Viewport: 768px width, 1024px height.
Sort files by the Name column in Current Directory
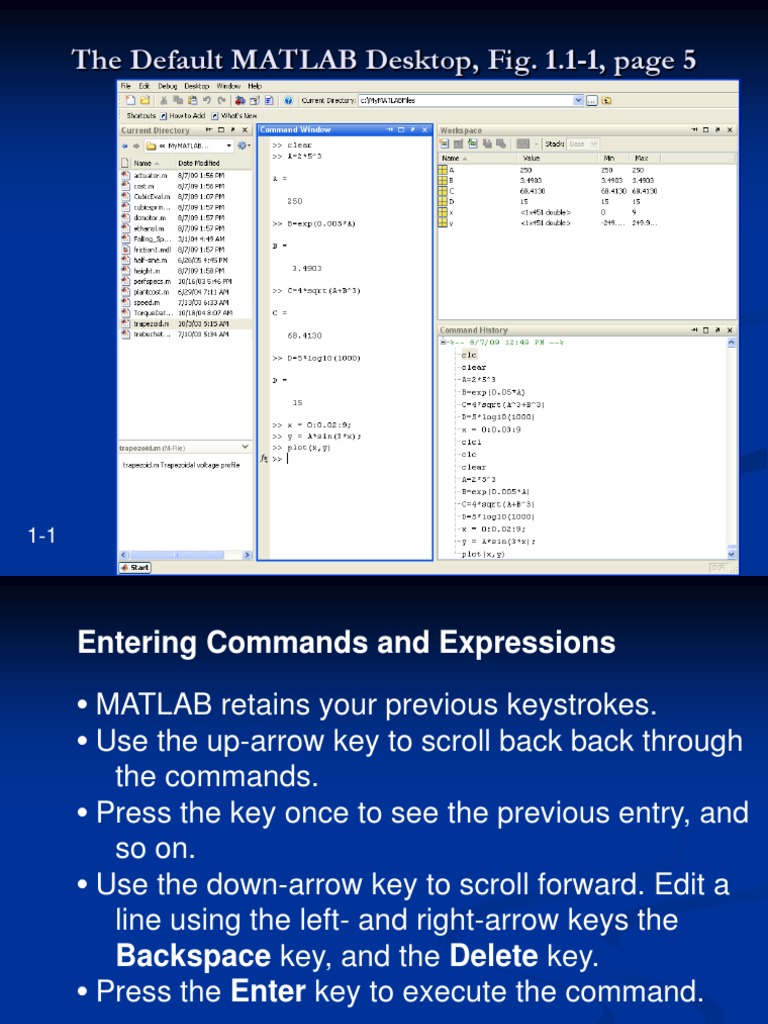(x=147, y=163)
